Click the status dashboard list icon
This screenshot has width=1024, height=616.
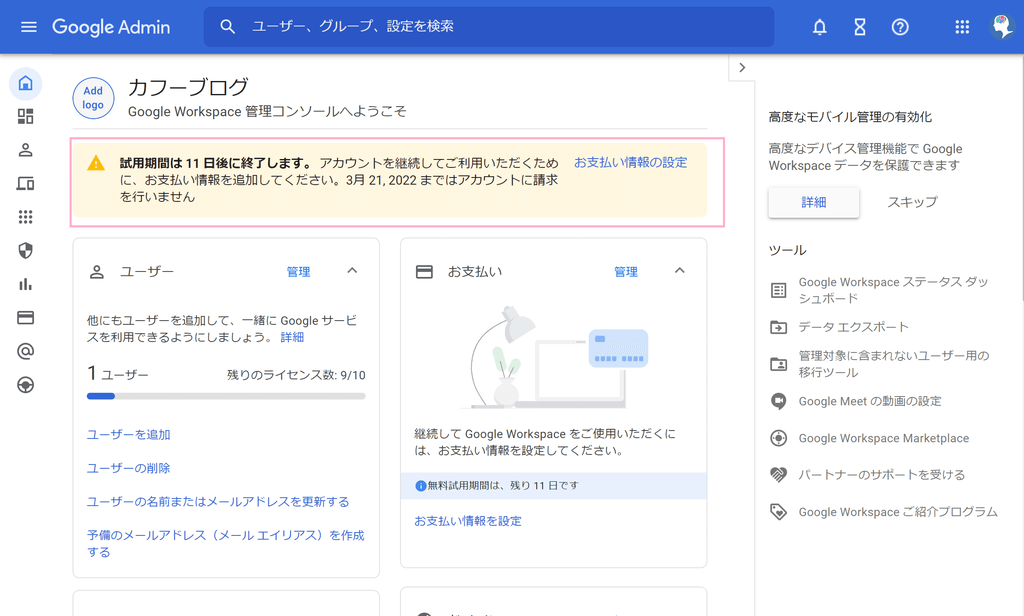coord(778,290)
